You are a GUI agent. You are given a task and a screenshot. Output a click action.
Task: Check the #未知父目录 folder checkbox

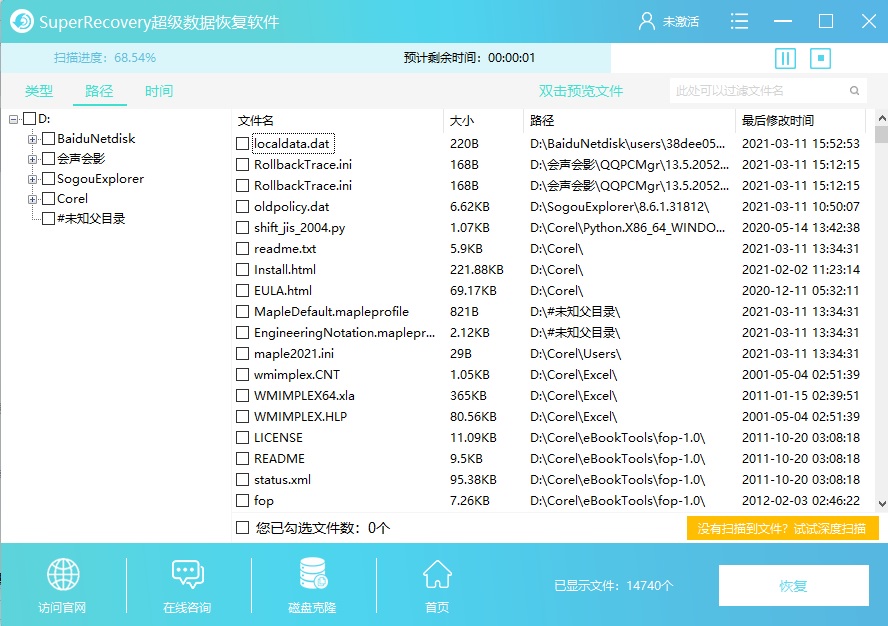click(49, 218)
